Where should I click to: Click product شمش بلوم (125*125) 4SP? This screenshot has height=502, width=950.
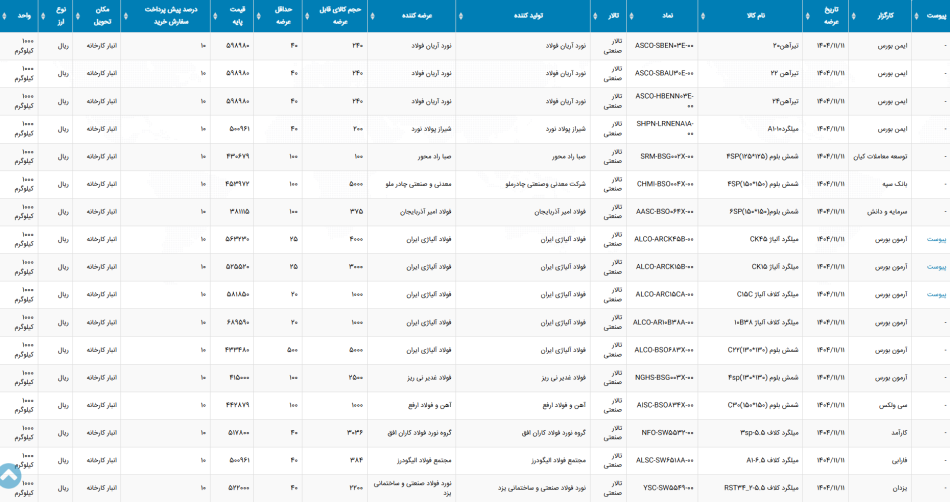click(762, 157)
